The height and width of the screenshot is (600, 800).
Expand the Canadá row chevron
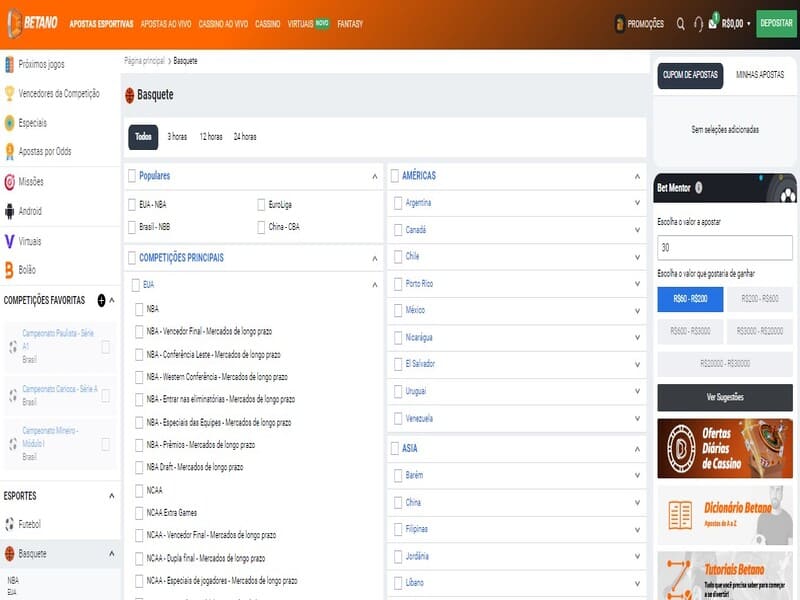tap(637, 230)
